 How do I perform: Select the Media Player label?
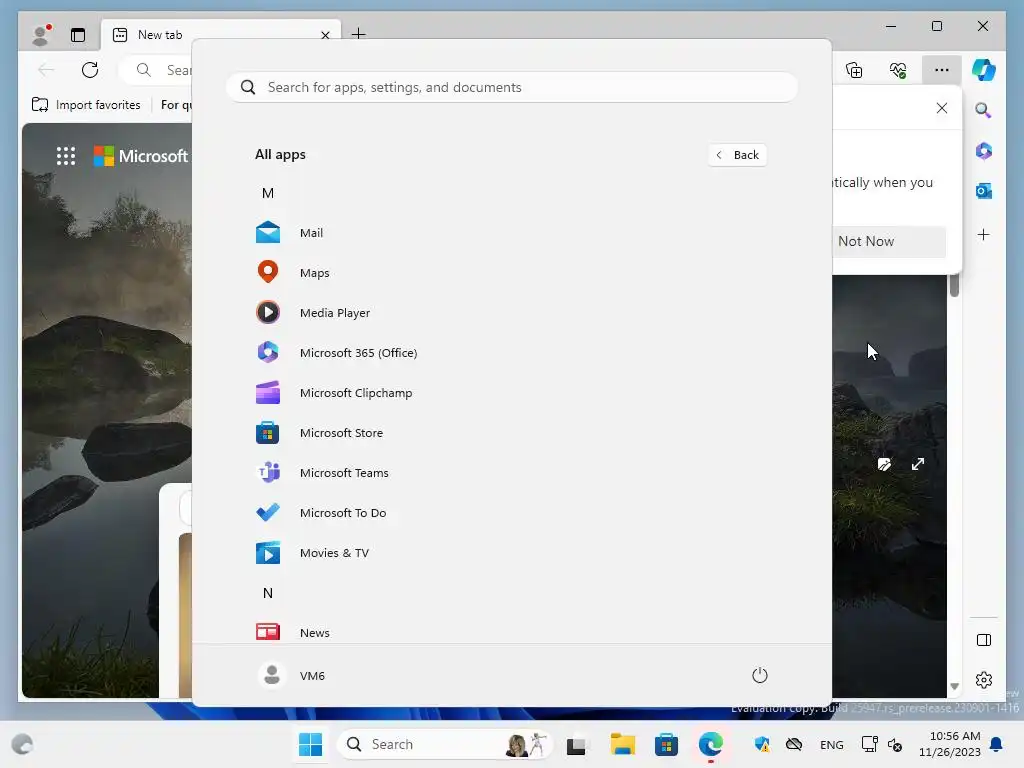[x=335, y=313]
